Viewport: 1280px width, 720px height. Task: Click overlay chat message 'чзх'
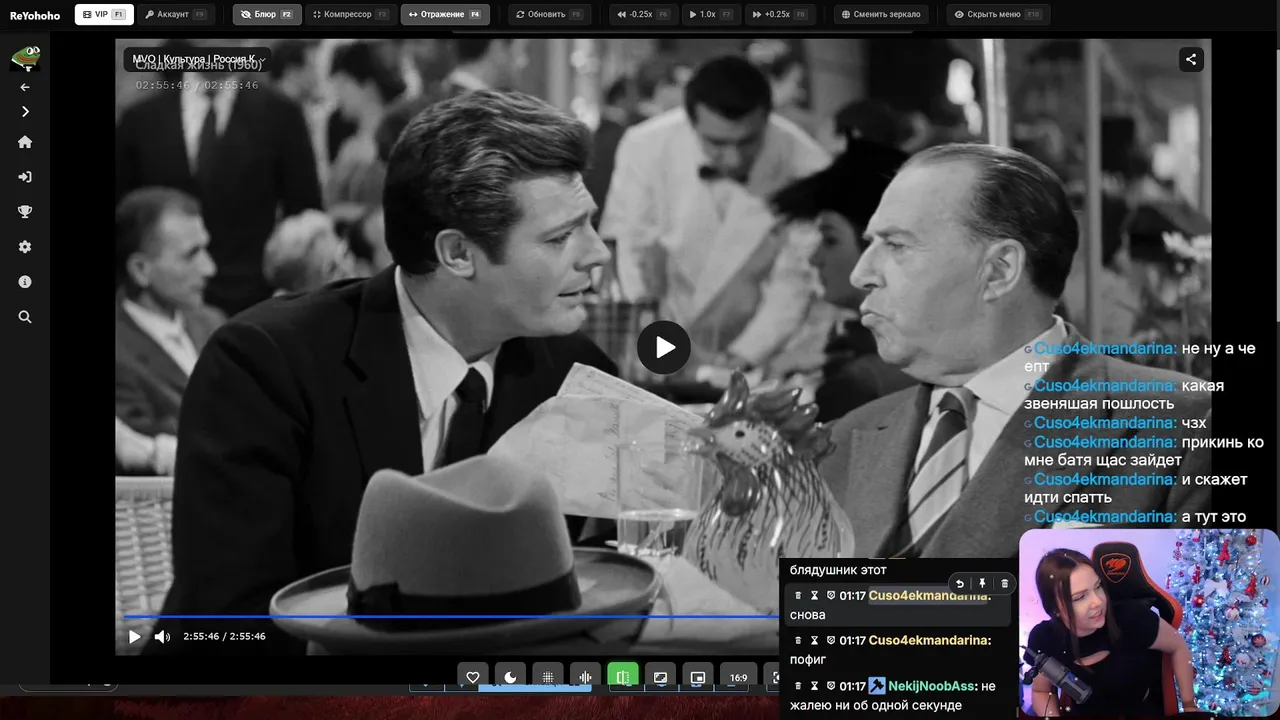point(1193,422)
